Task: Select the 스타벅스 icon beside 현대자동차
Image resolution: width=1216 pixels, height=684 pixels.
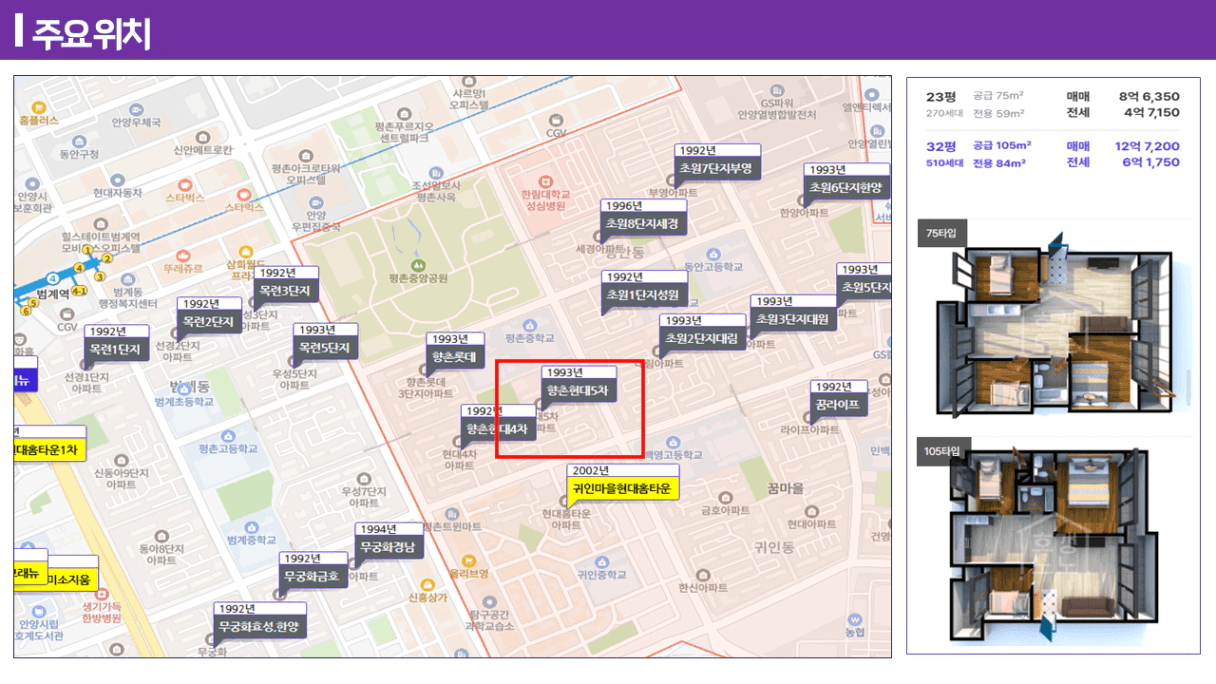Action: 185,184
